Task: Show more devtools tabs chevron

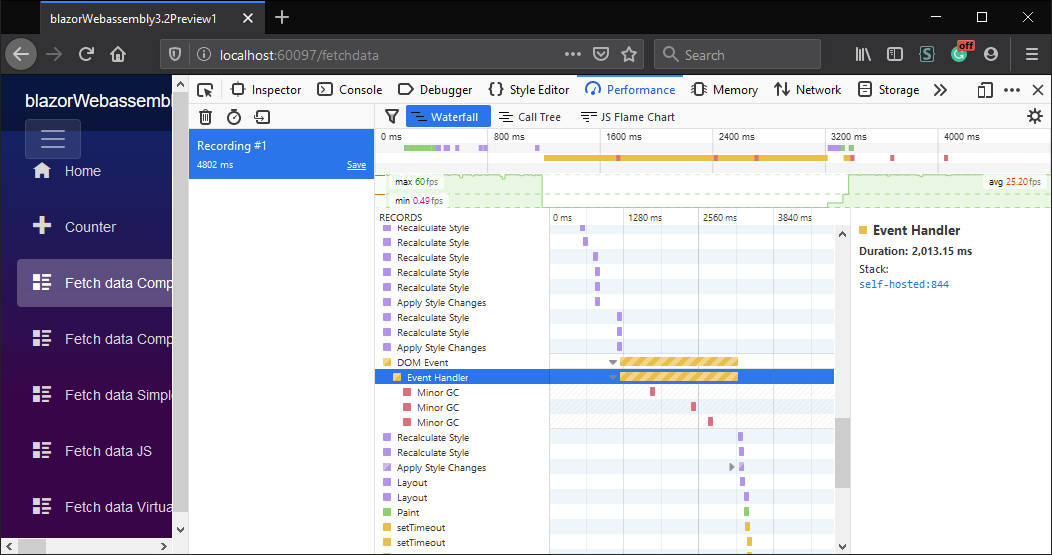Action: pos(941,90)
